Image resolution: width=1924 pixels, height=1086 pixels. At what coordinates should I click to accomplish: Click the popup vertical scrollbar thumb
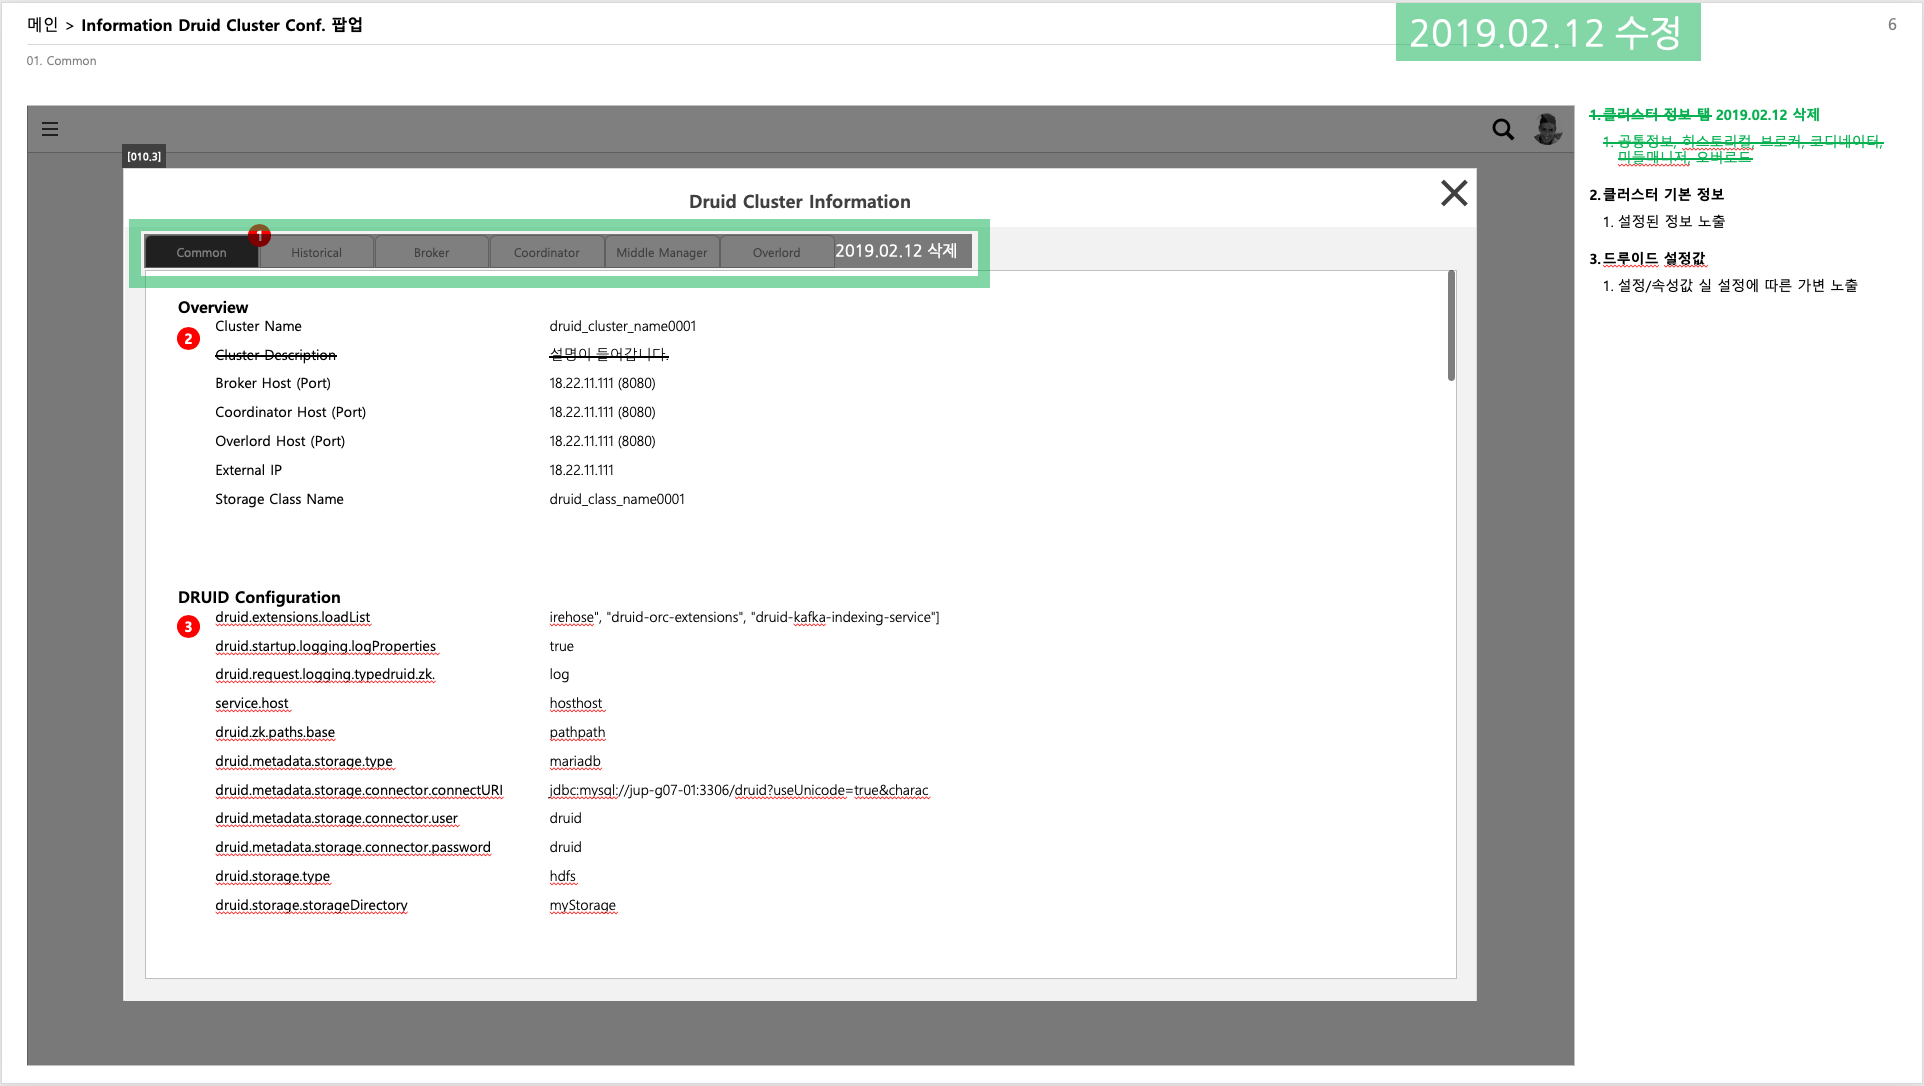(x=1451, y=326)
